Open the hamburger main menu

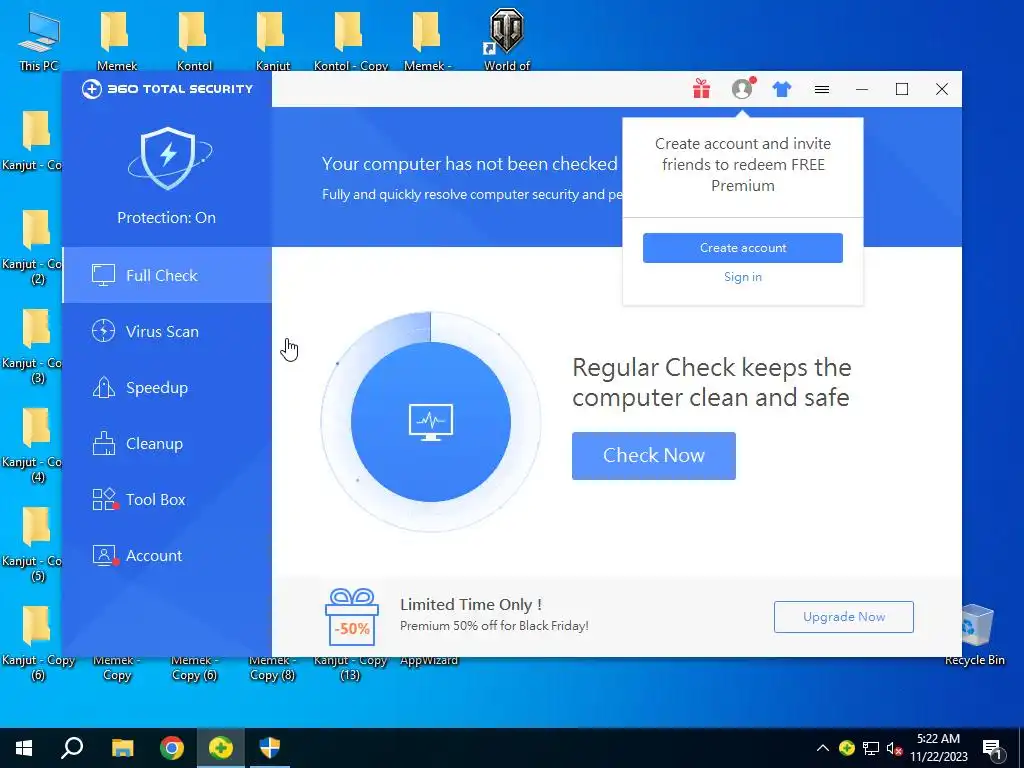click(822, 89)
